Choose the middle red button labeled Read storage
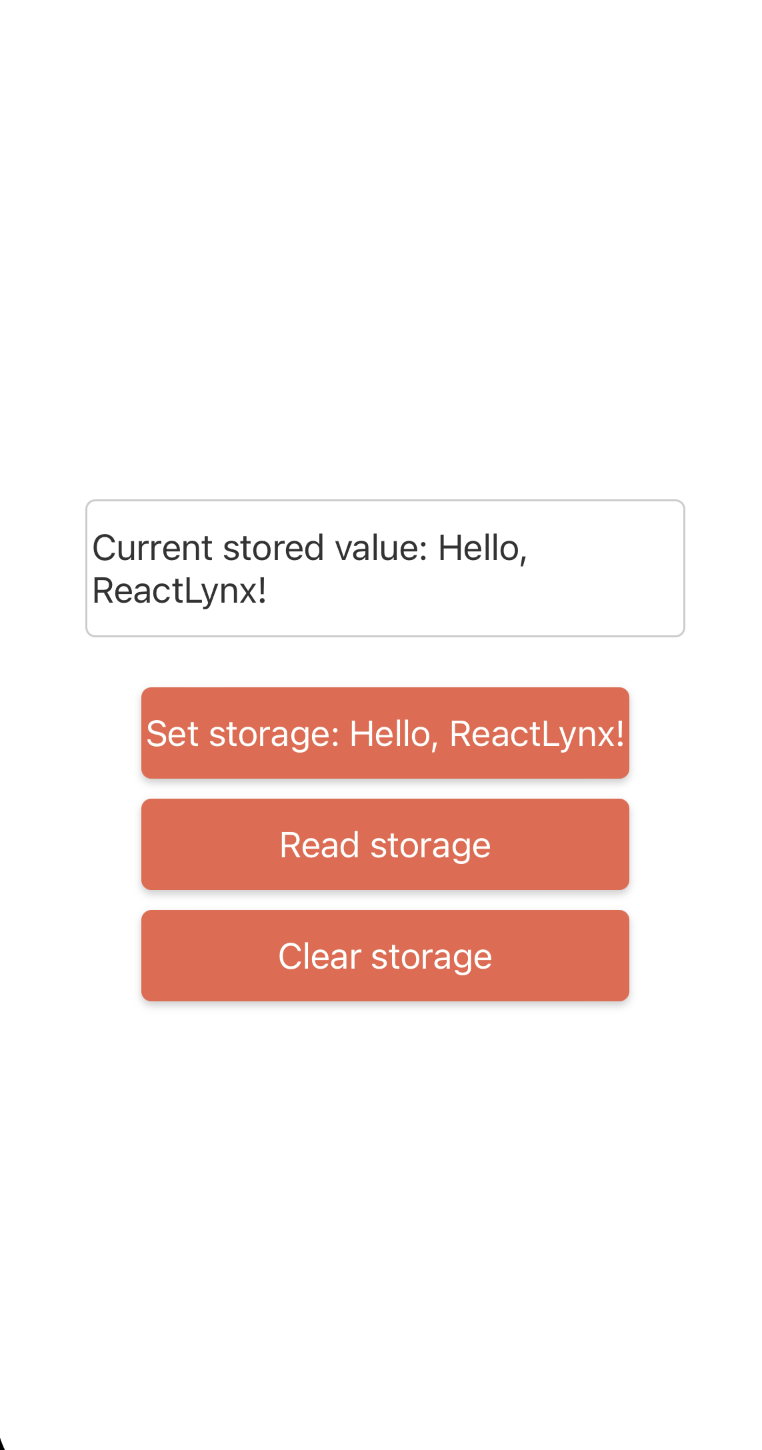 (385, 844)
